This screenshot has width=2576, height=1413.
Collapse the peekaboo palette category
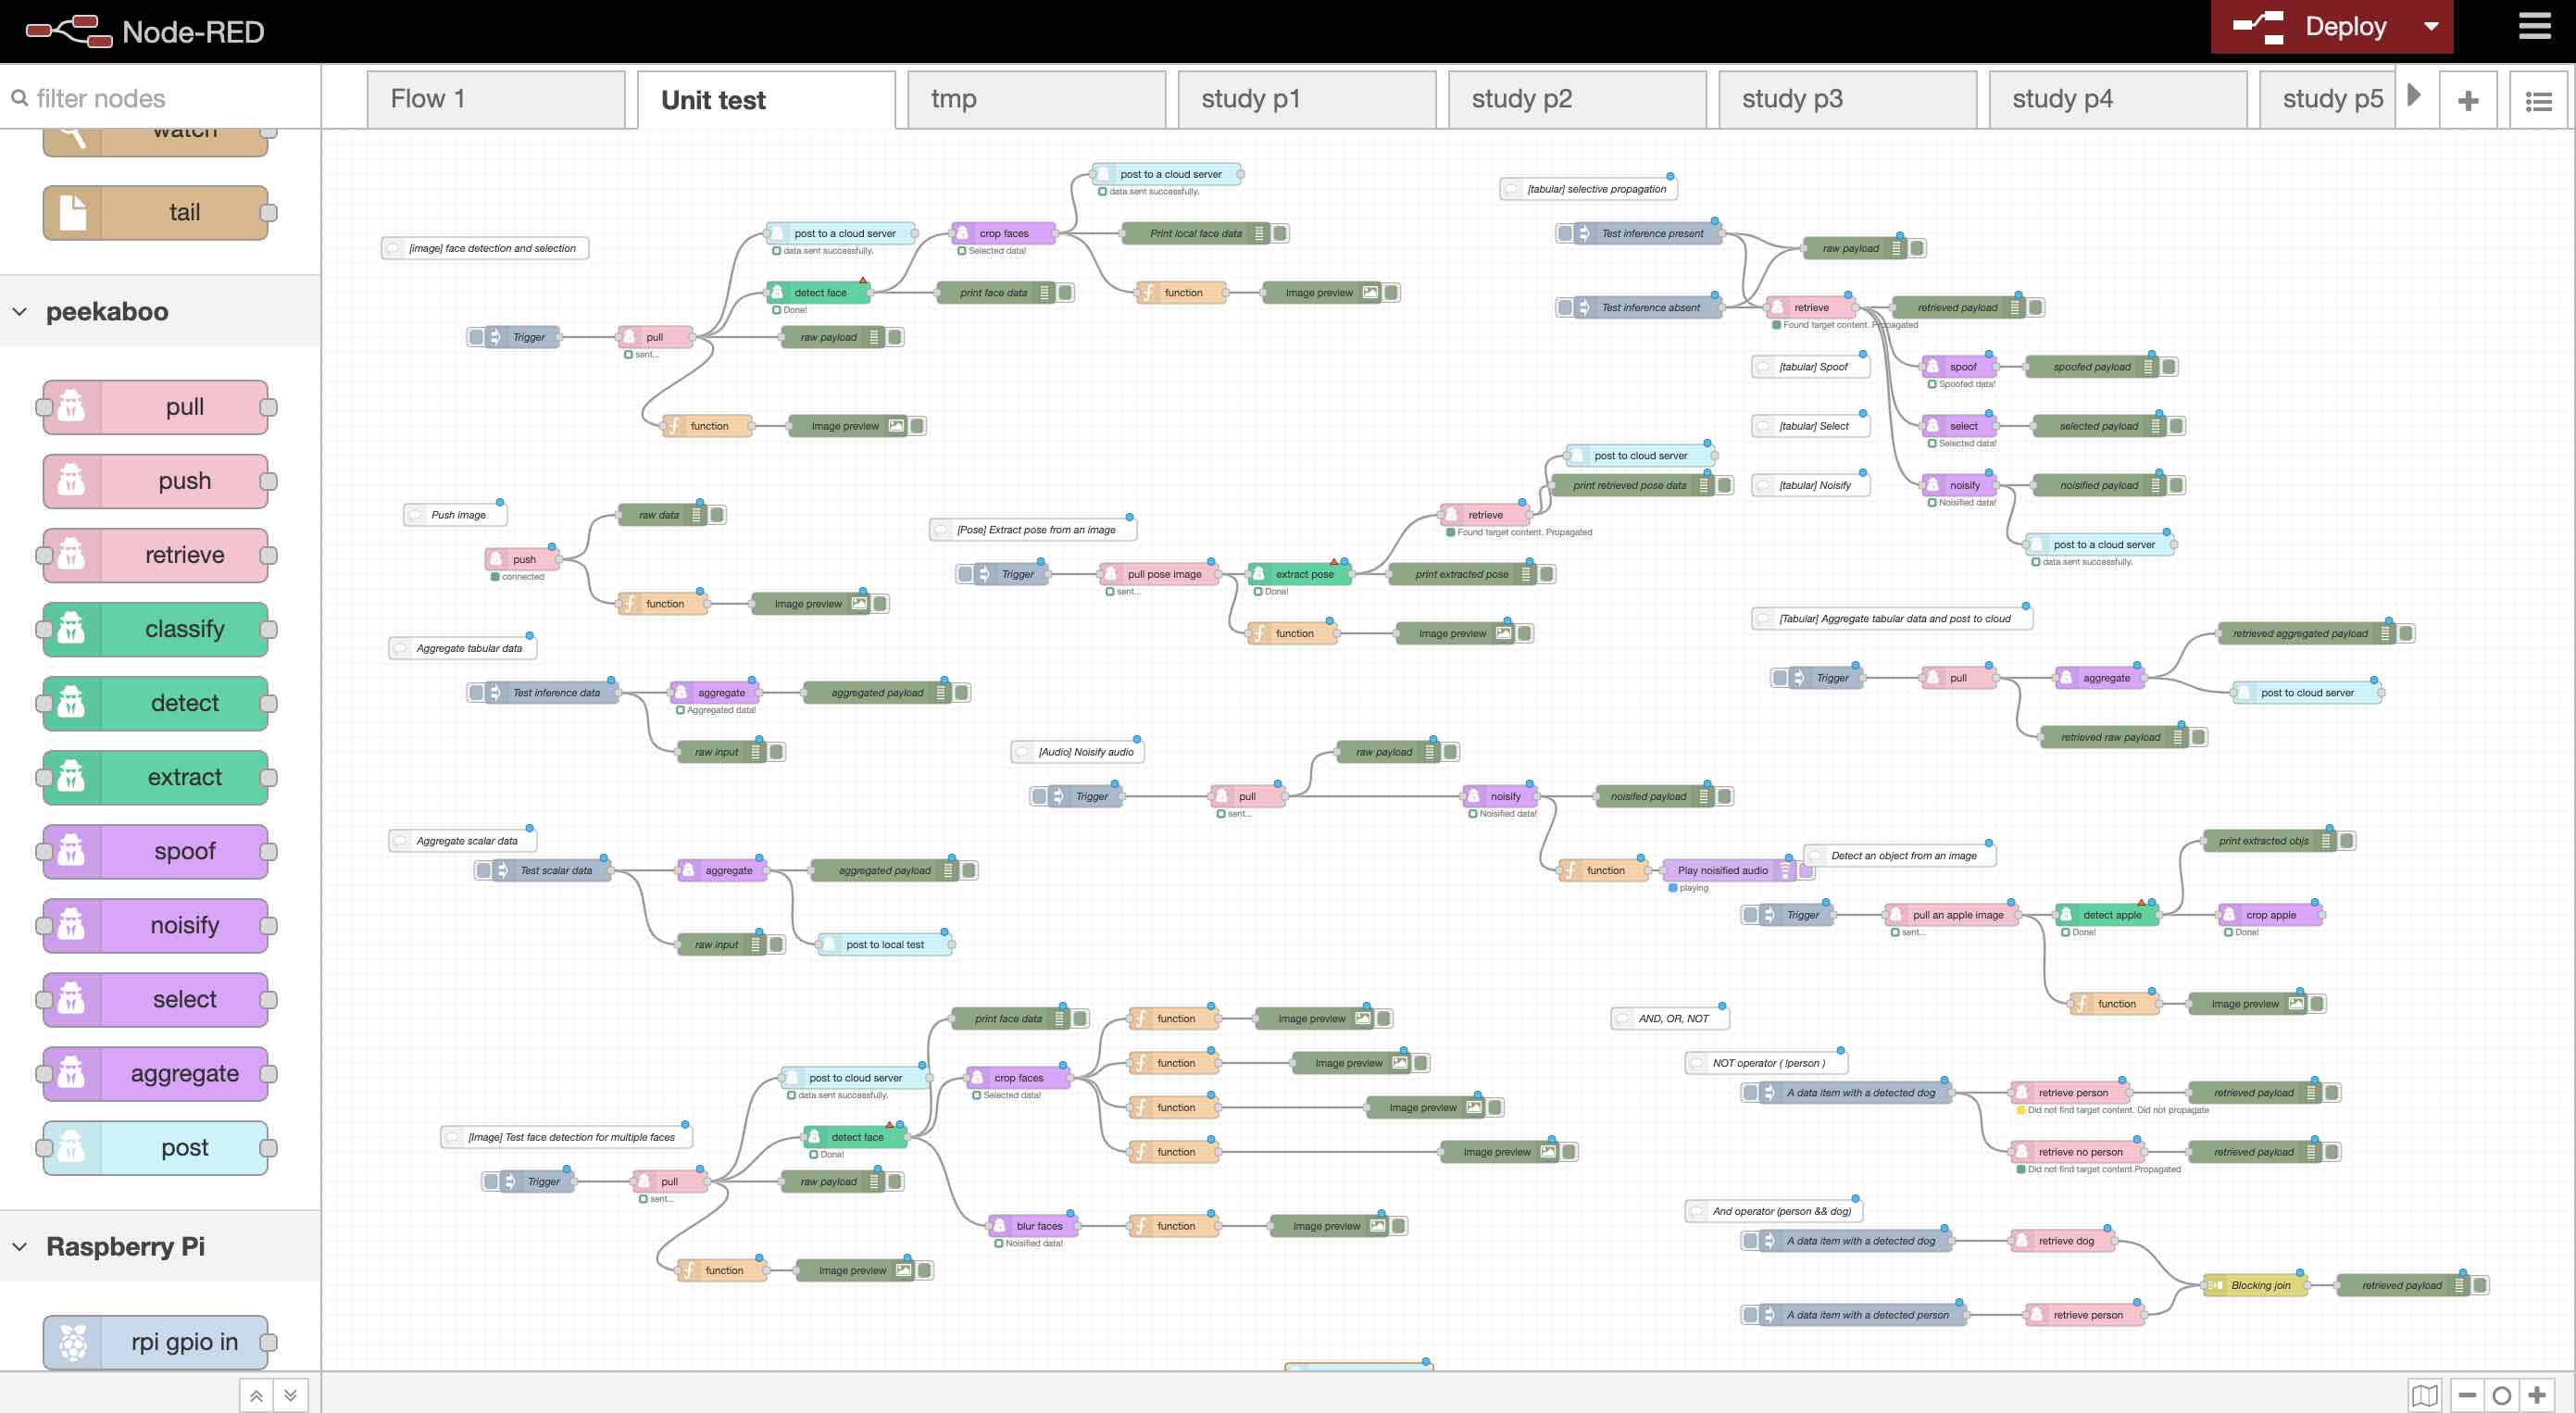[20, 312]
